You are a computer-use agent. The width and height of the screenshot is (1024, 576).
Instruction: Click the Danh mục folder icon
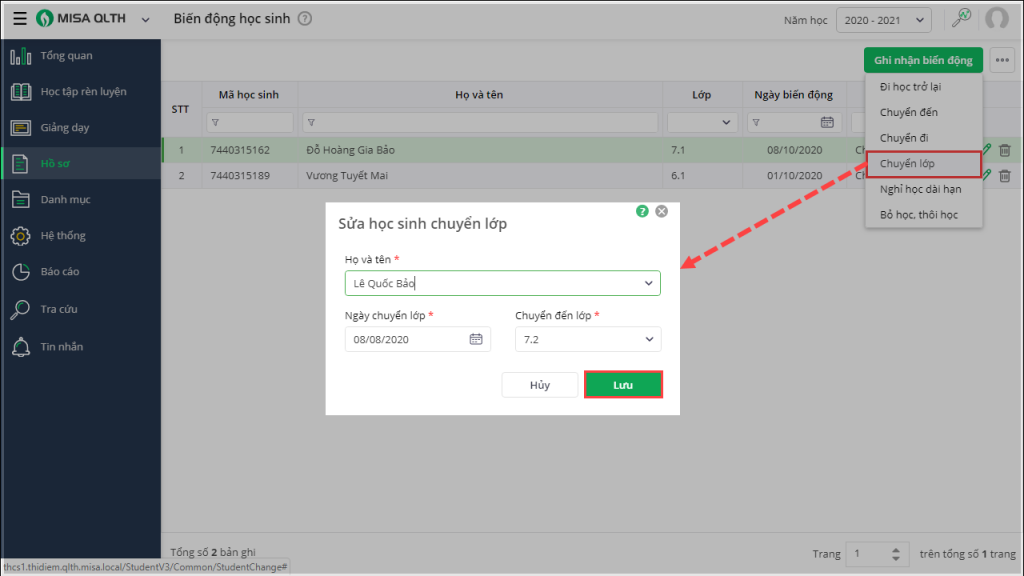[20, 199]
